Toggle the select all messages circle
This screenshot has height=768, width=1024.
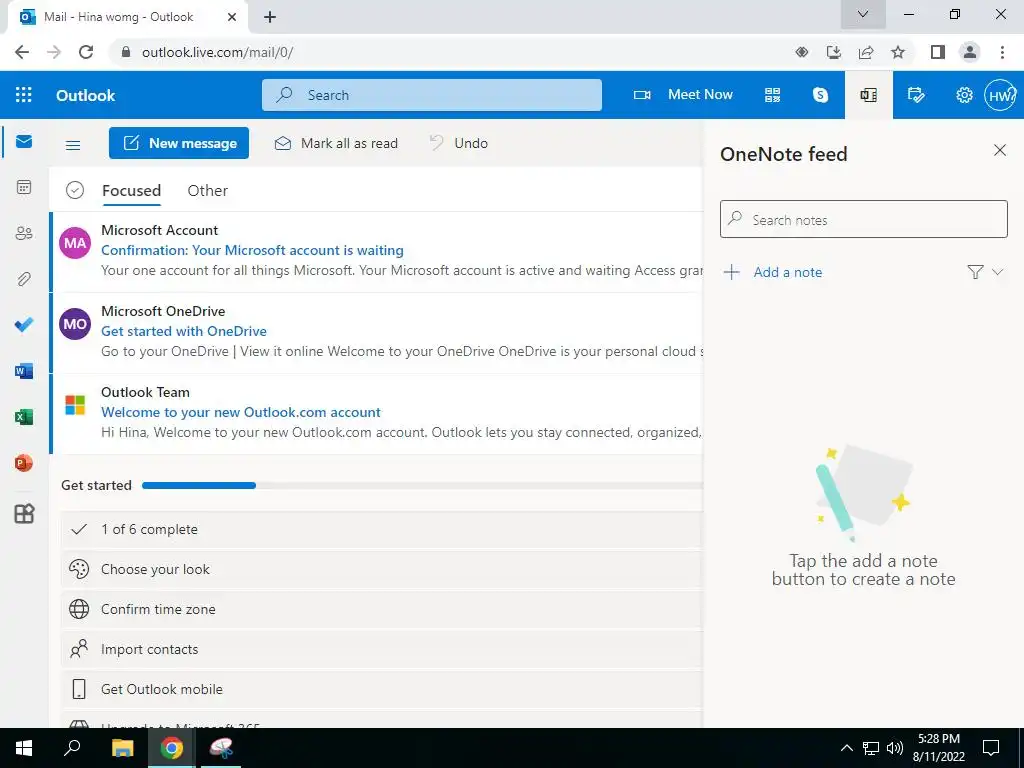pos(75,190)
